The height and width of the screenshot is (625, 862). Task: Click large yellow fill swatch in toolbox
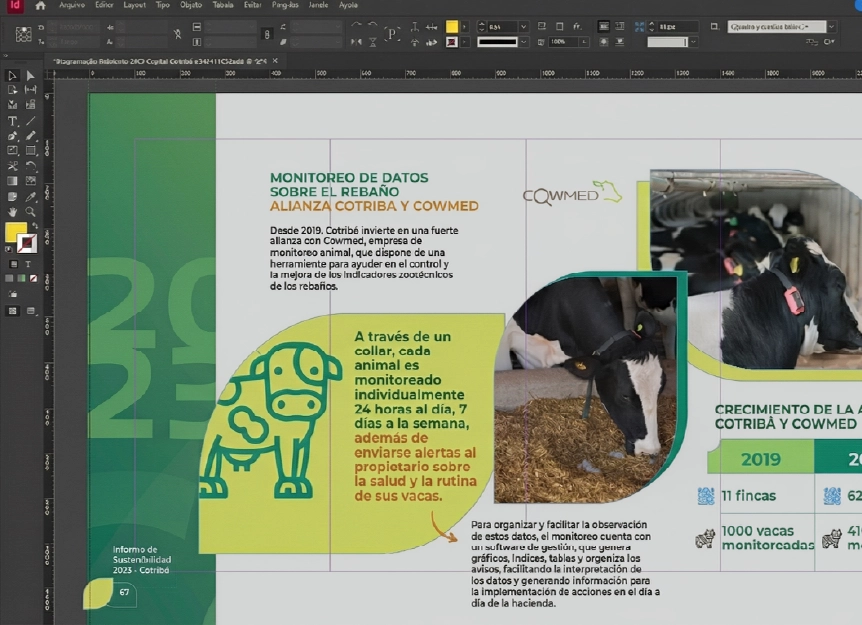[15, 232]
